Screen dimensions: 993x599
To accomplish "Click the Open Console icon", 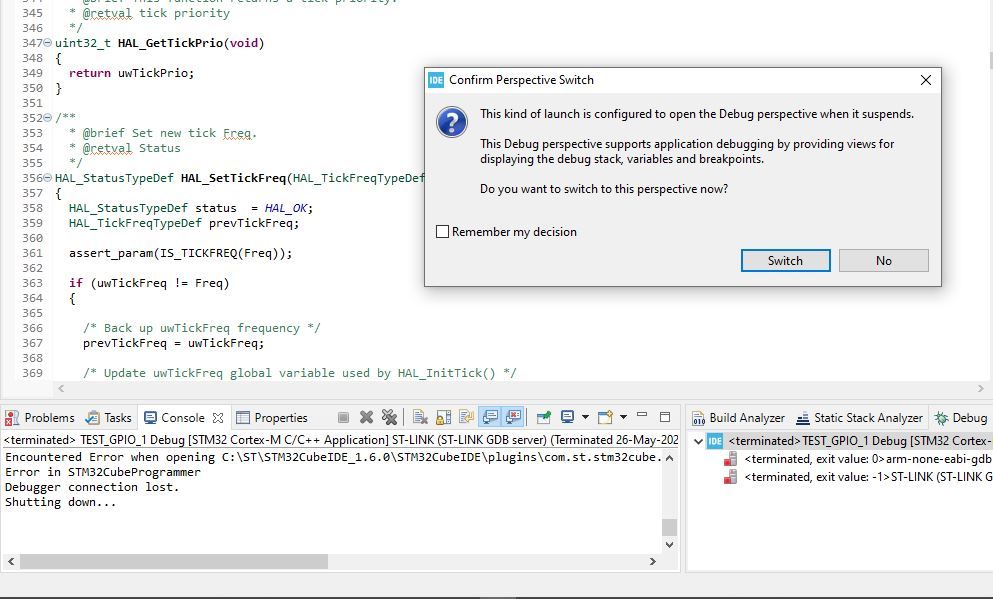I will click(x=605, y=417).
